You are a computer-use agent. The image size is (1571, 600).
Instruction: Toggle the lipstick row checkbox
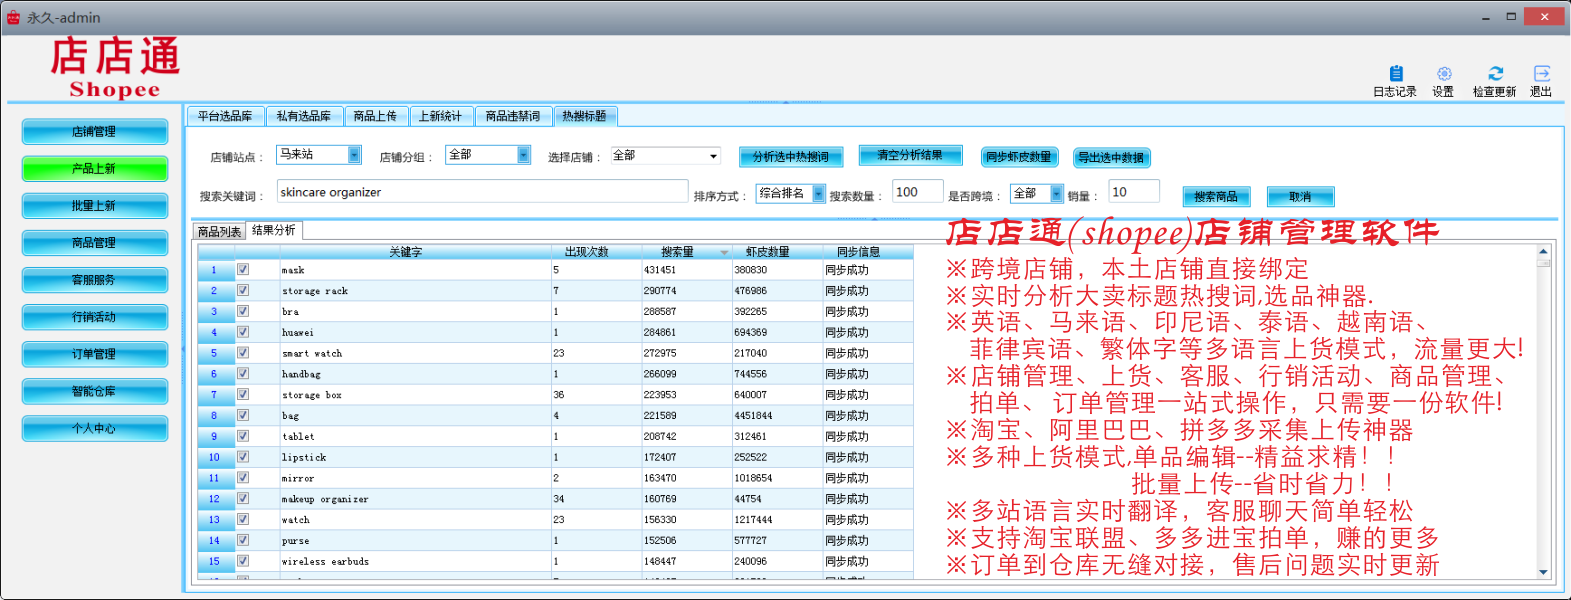tap(242, 457)
